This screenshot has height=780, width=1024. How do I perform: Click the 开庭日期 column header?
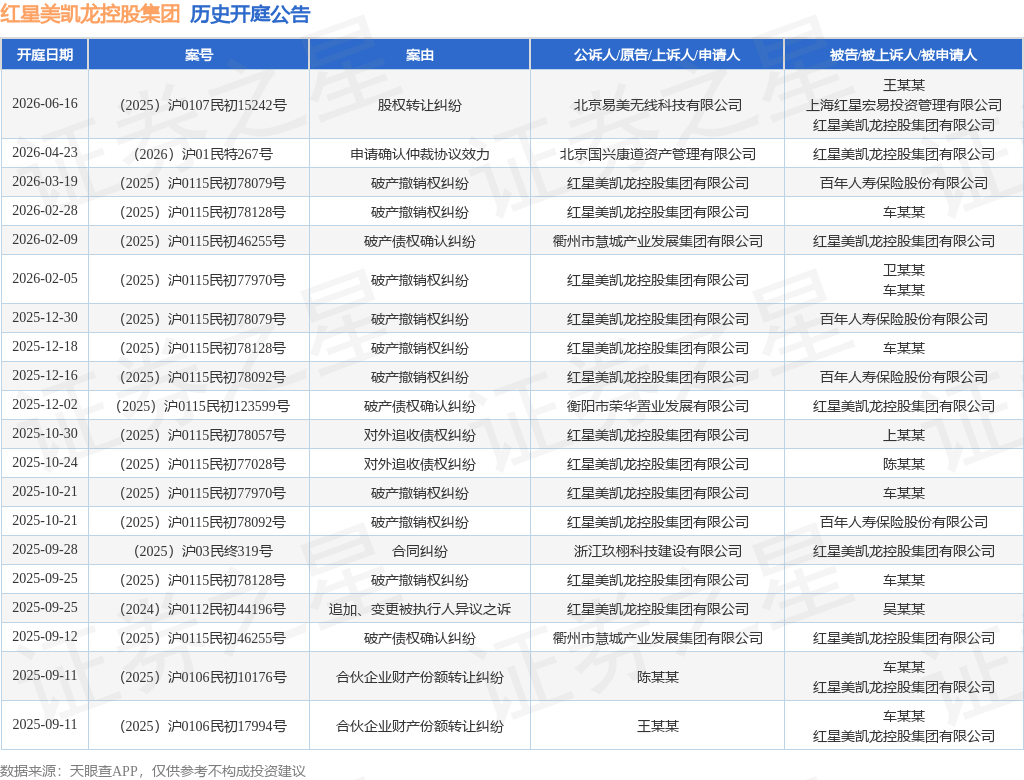tap(44, 55)
